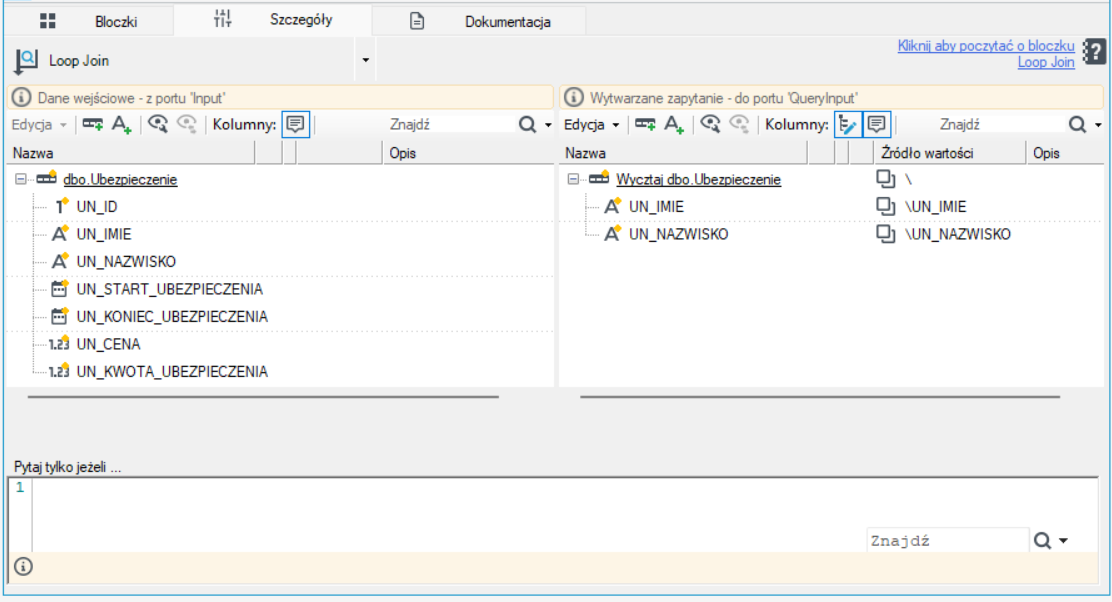Click the input data panel horizontal scrollbar

[x=263, y=397]
